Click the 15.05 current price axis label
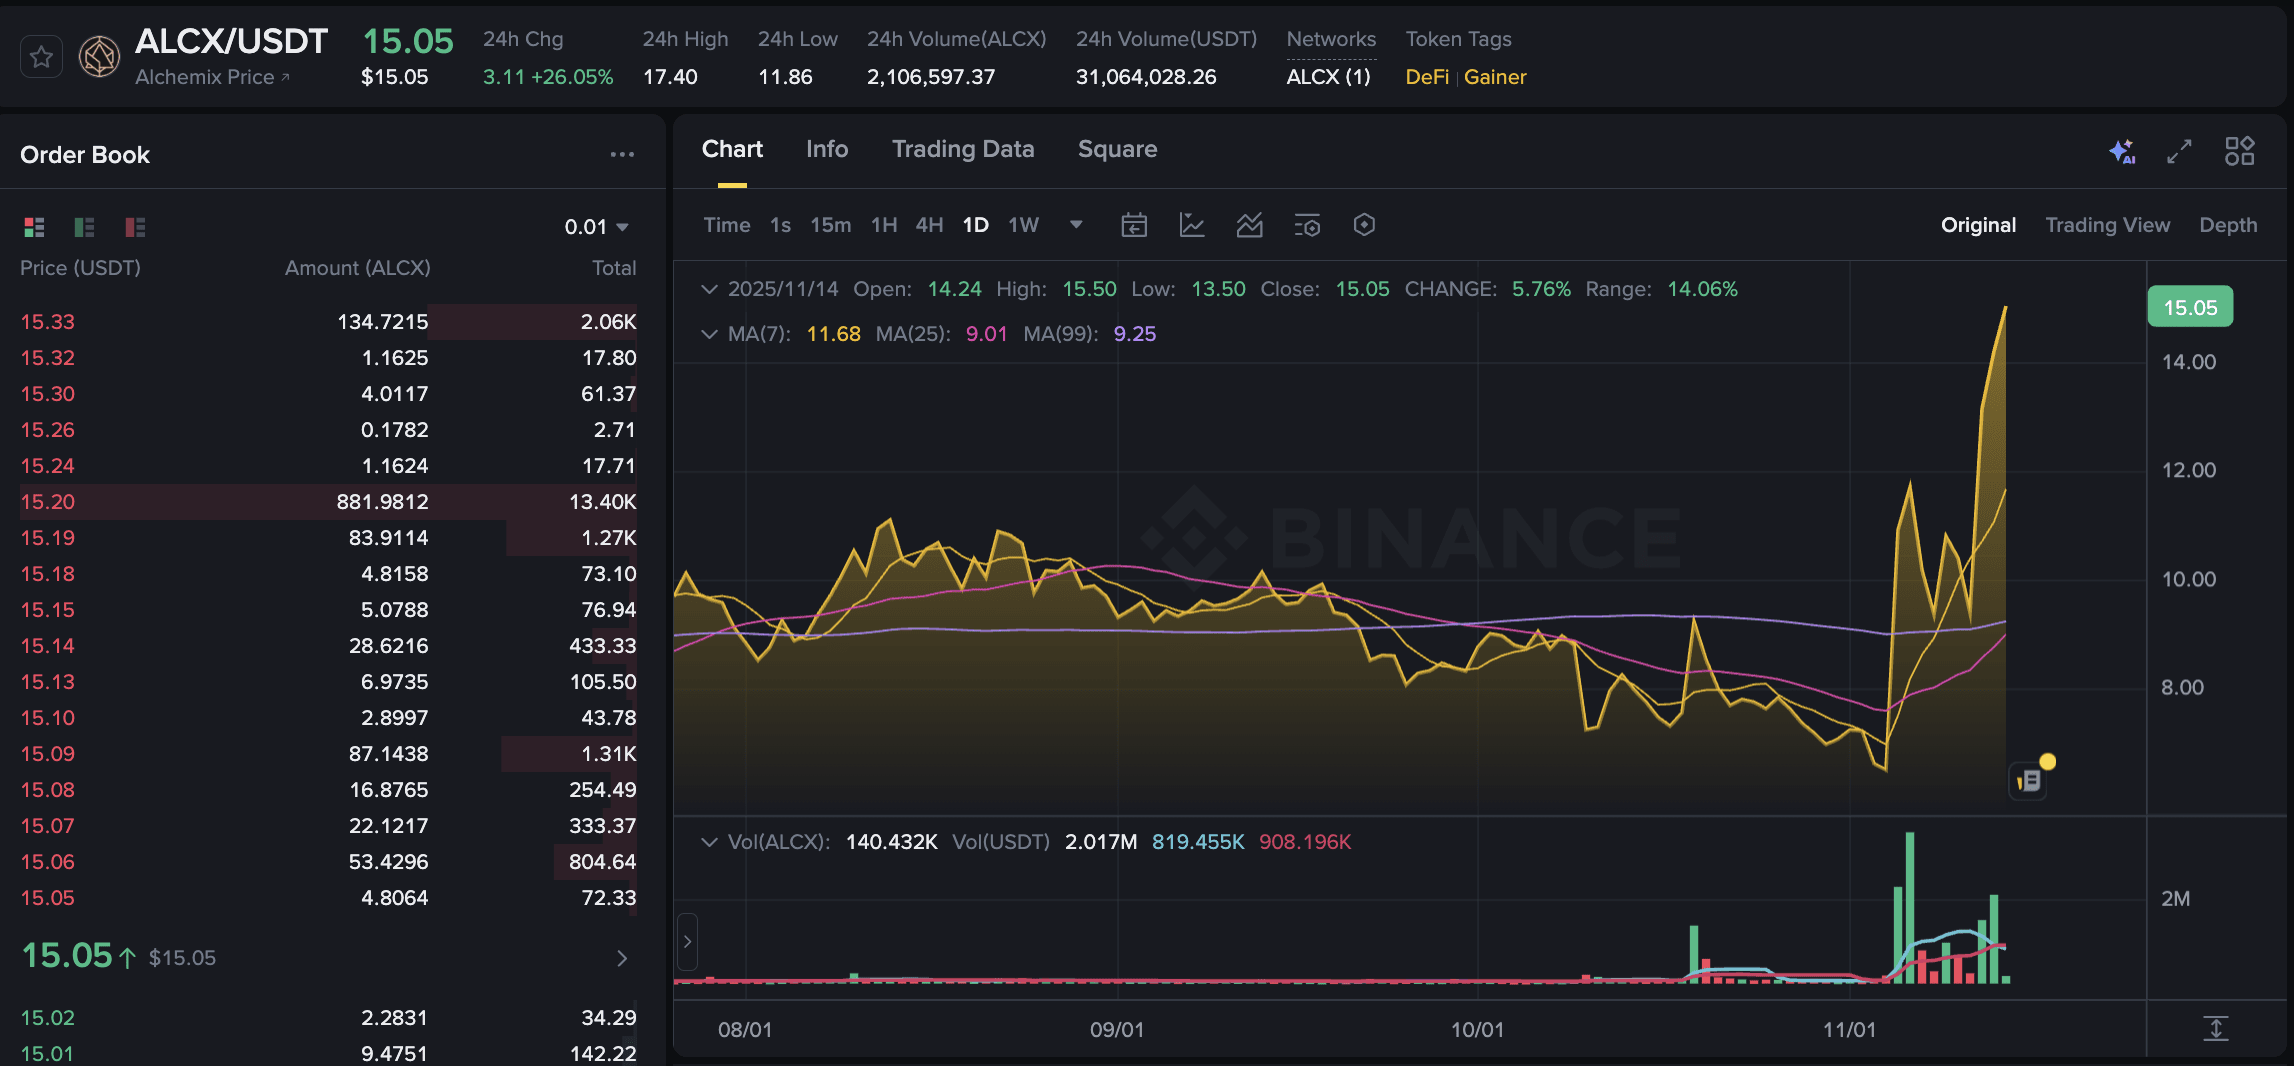This screenshot has width=2294, height=1066. pyautogui.click(x=2189, y=308)
